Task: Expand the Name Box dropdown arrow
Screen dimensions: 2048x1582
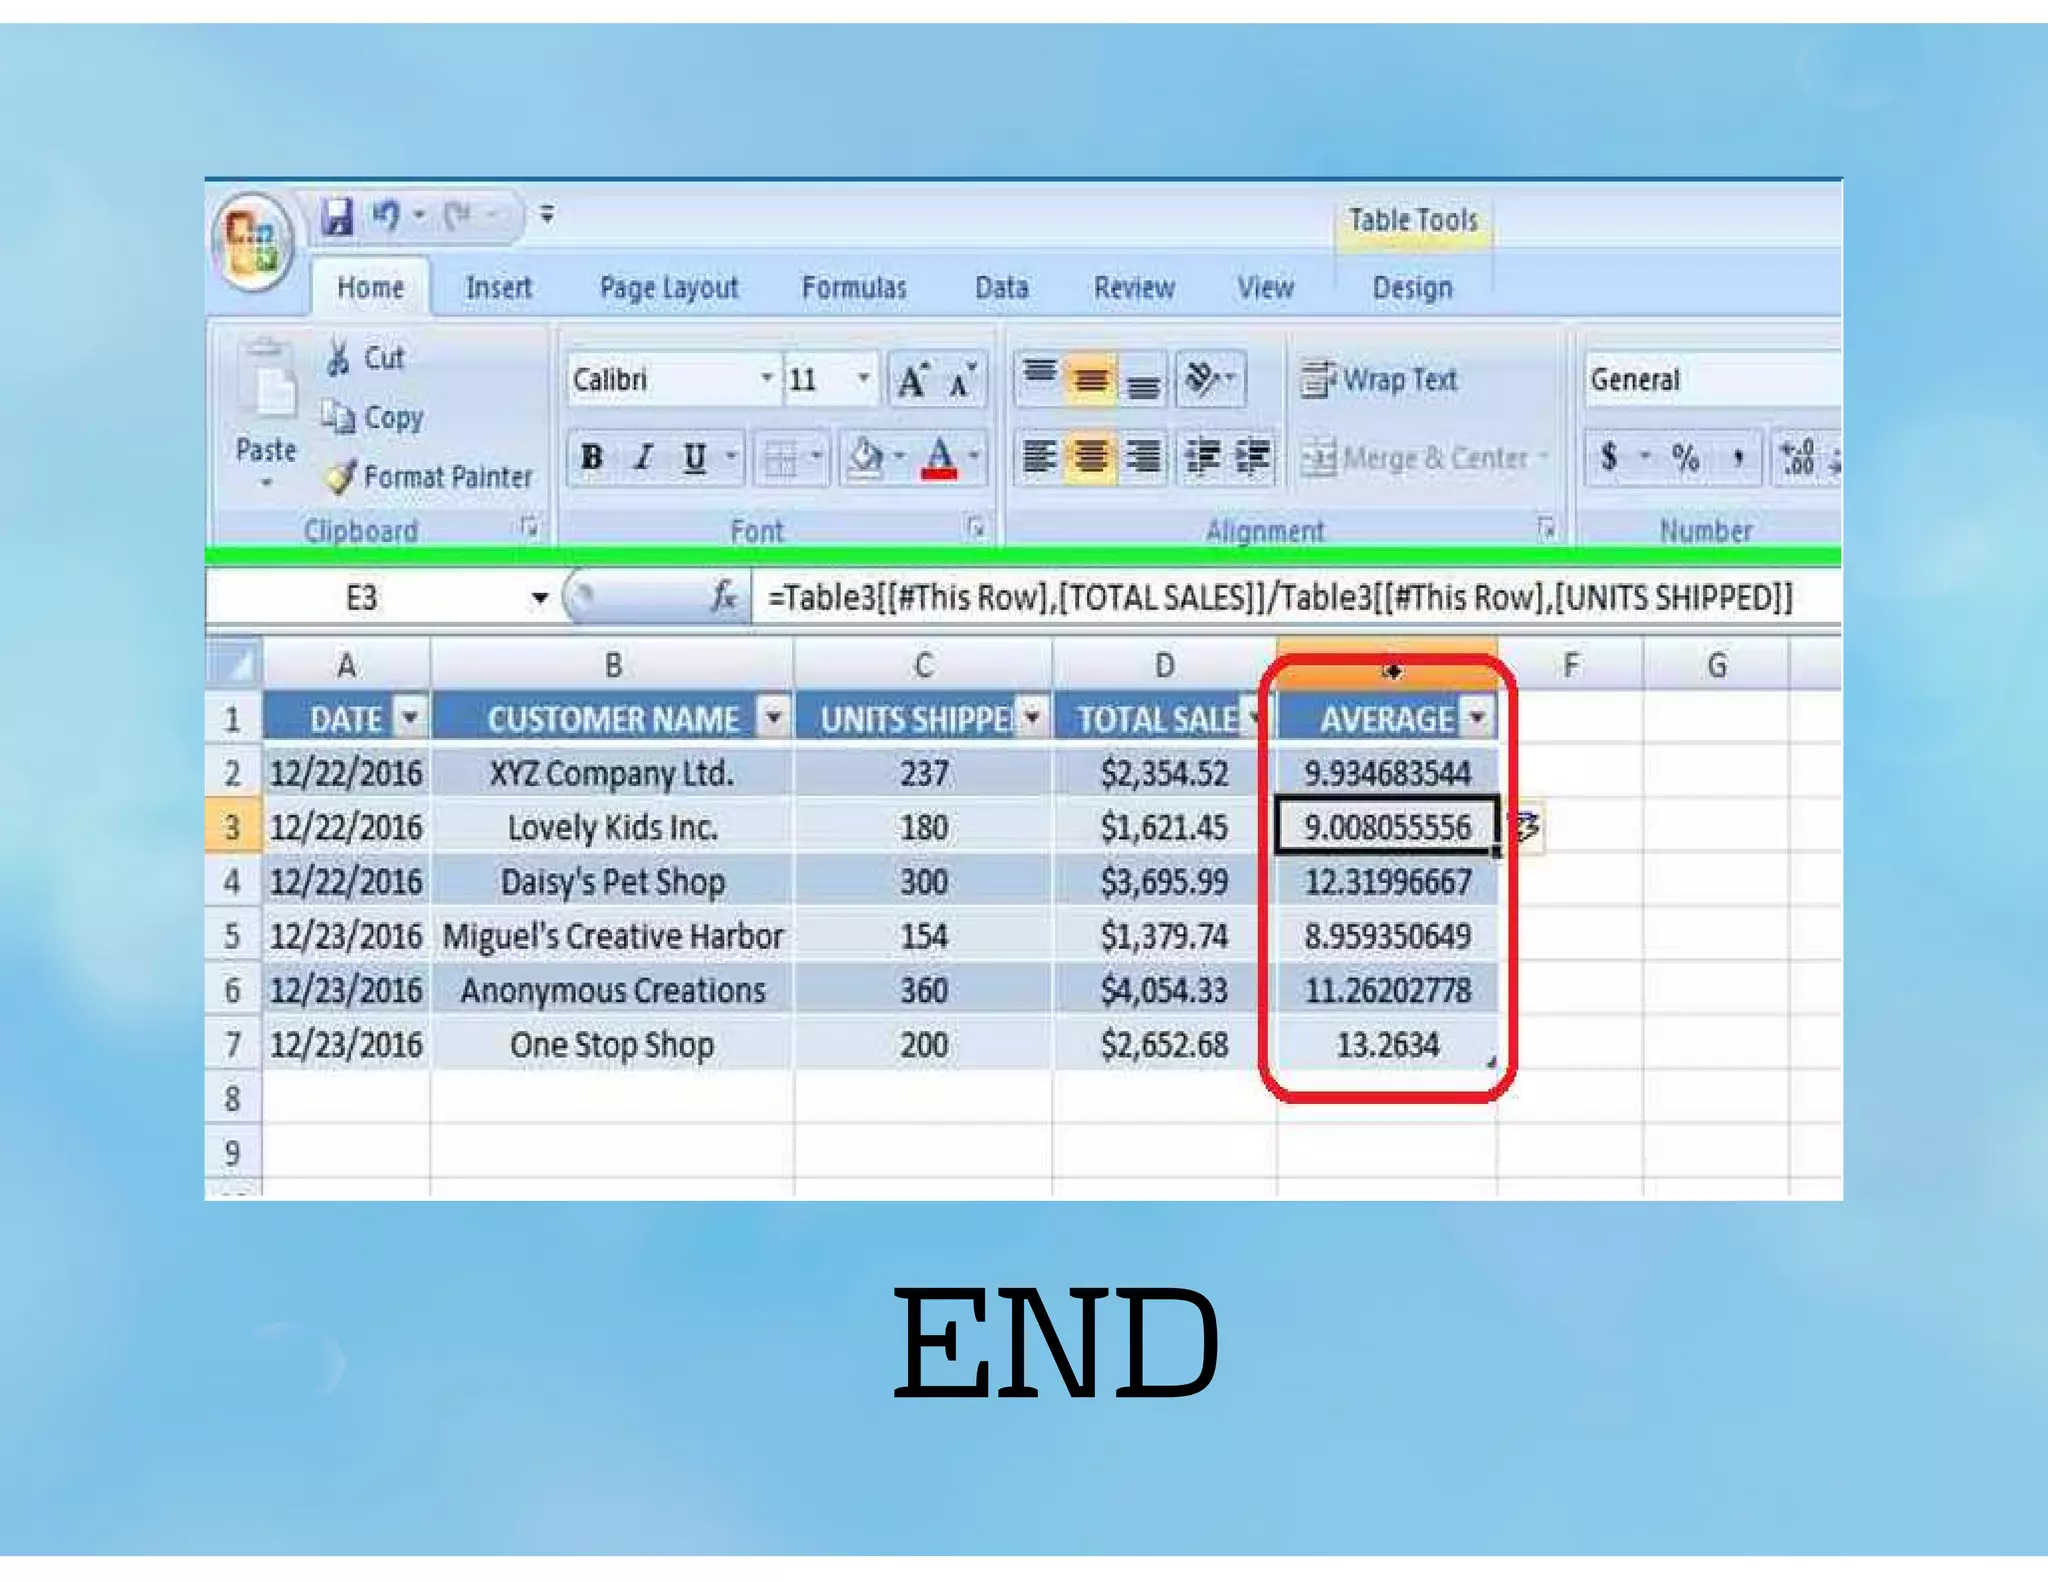Action: click(539, 598)
